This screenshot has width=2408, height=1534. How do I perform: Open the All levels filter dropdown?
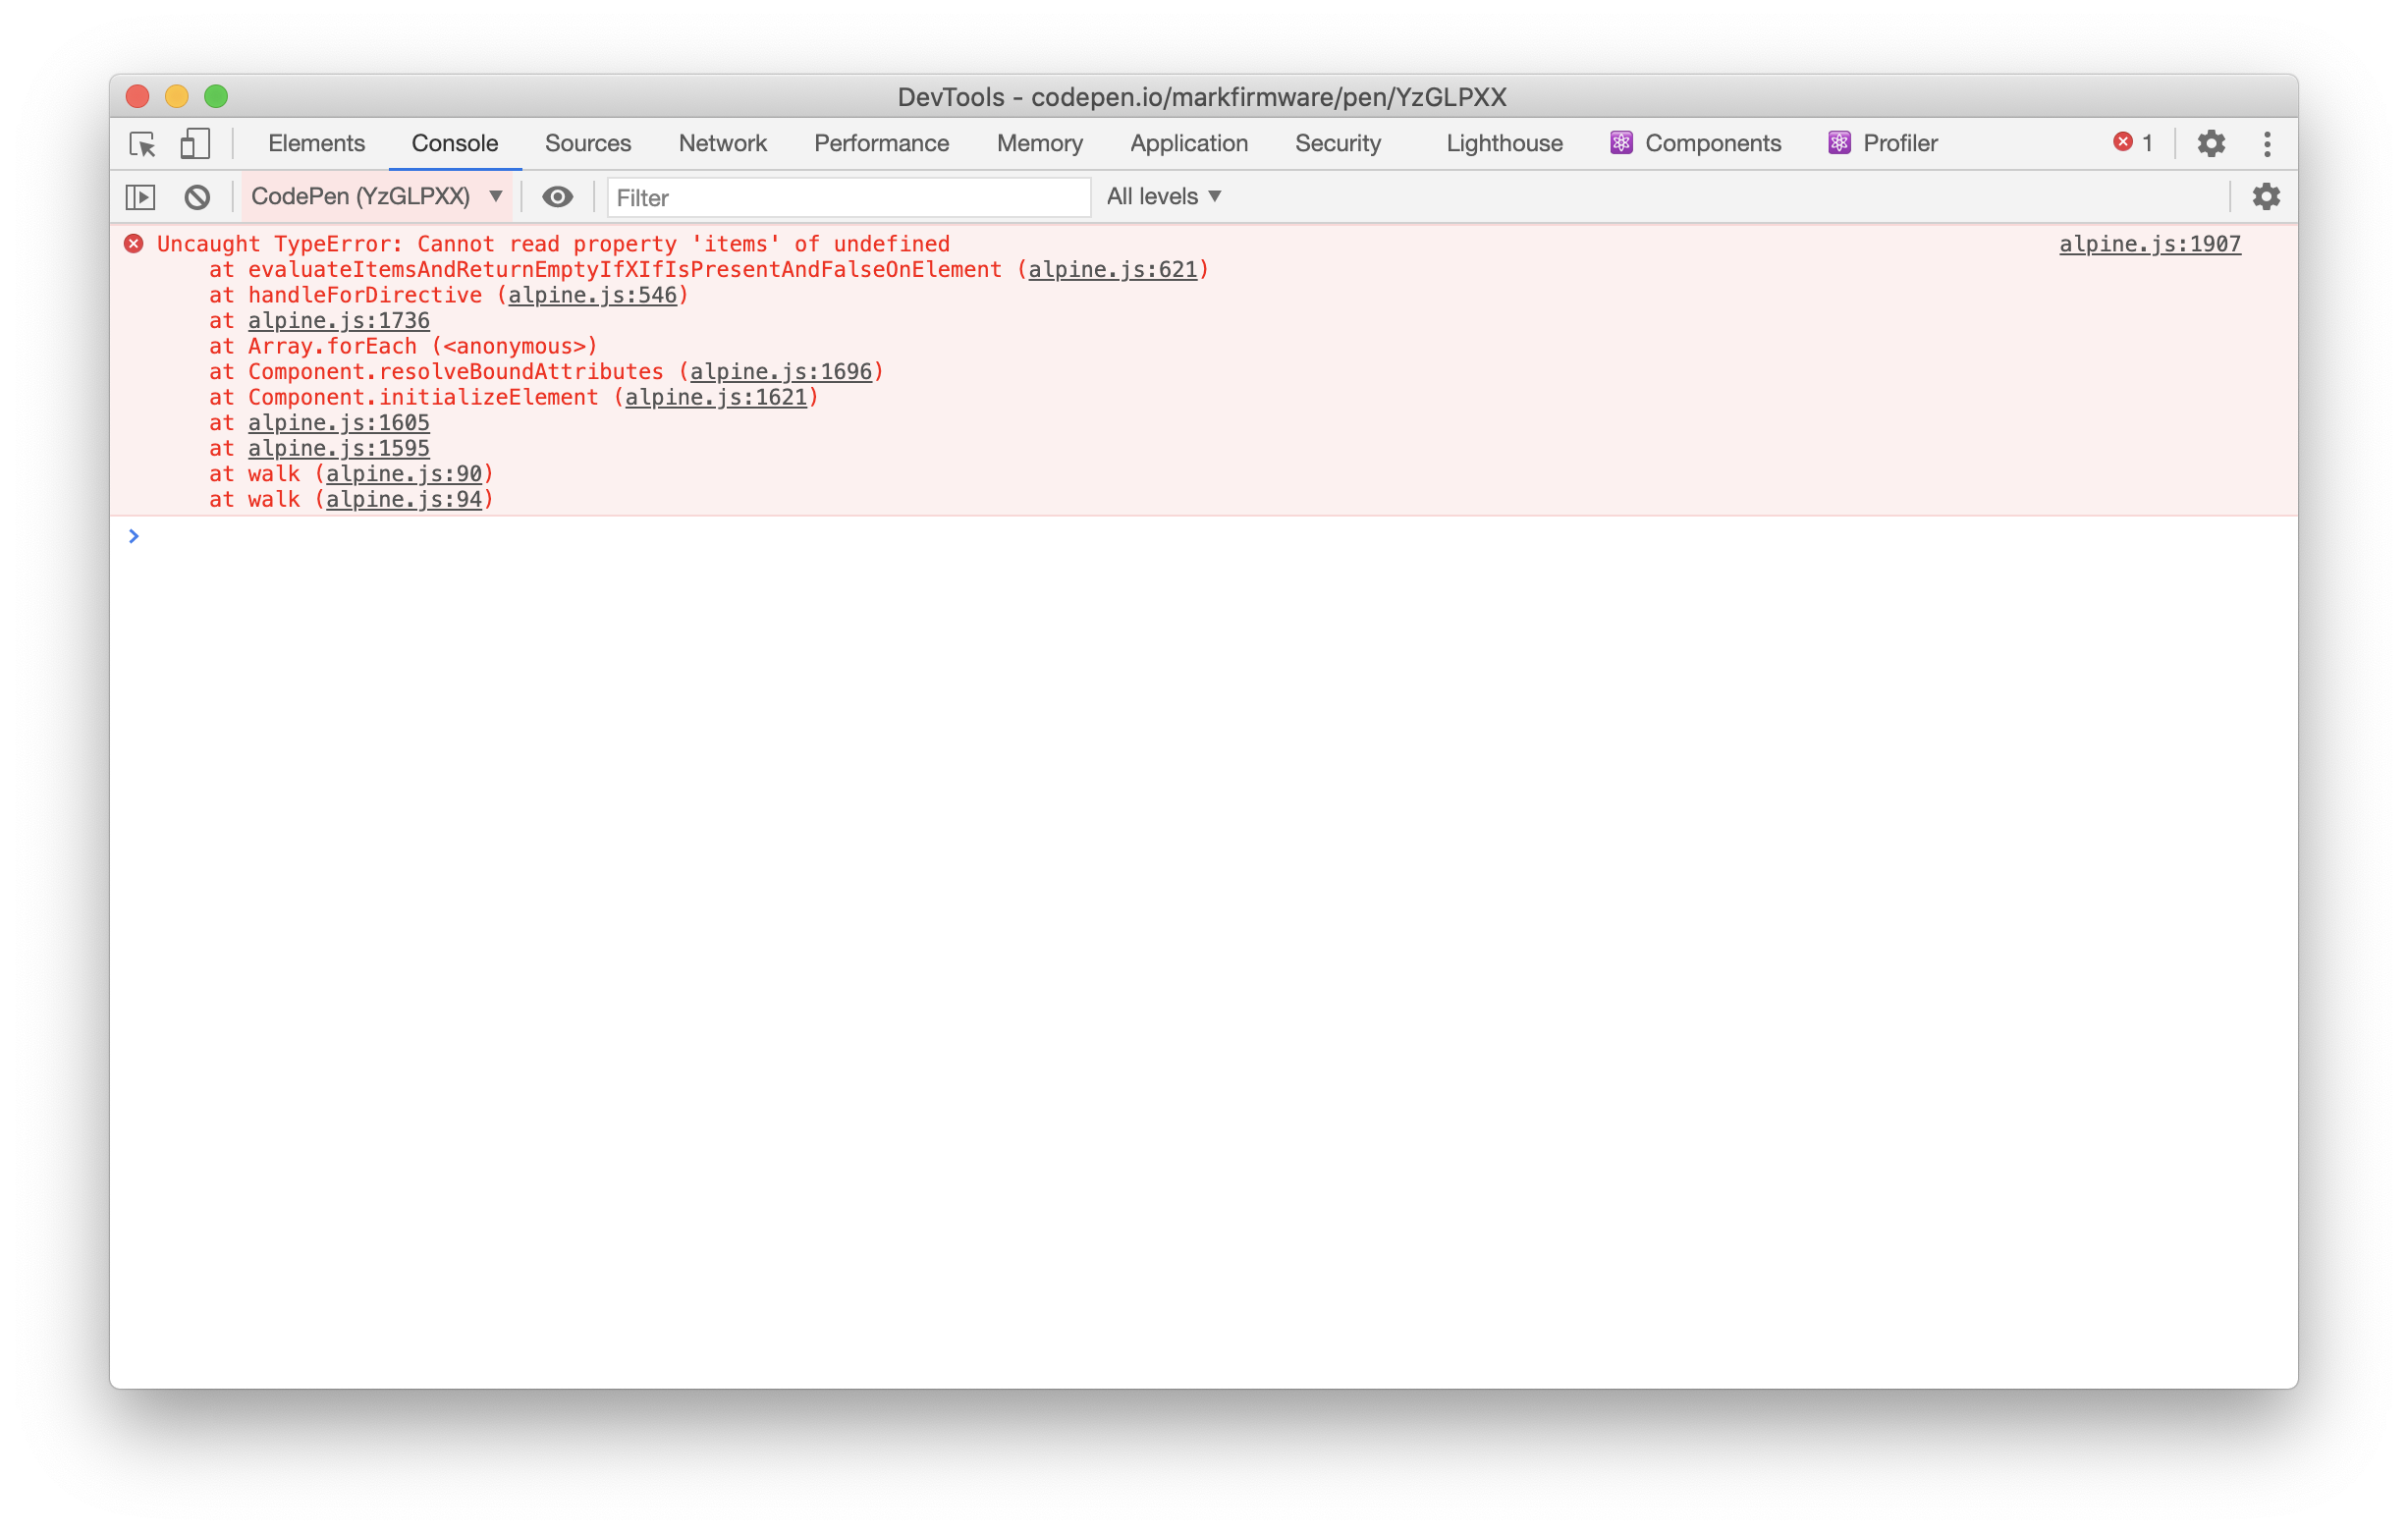coord(1163,196)
